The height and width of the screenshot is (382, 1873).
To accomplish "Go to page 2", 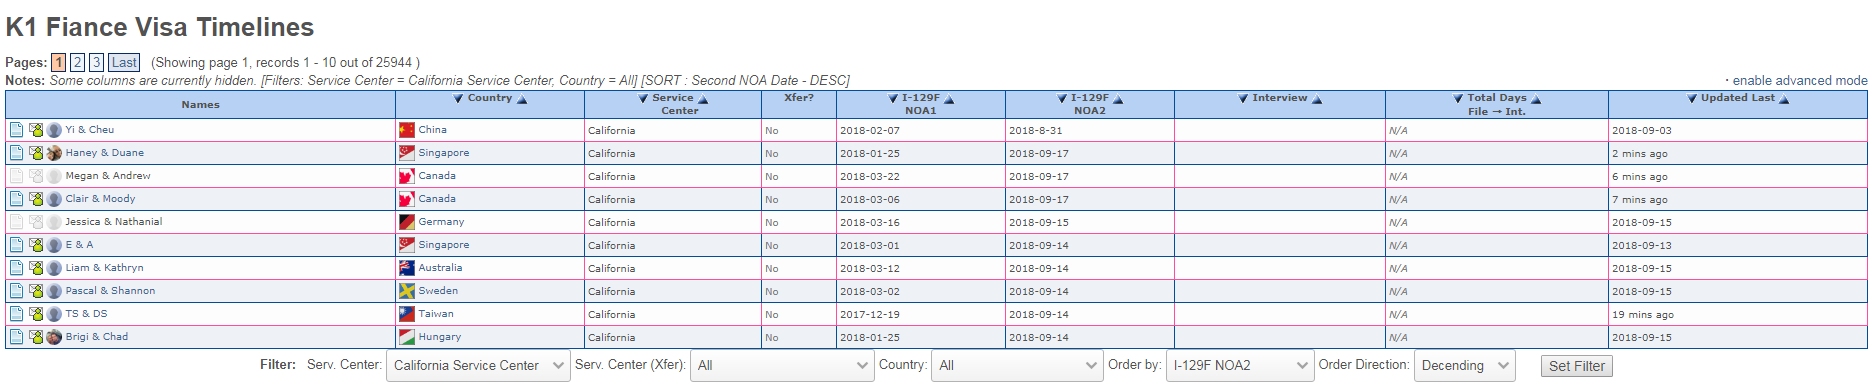I will point(77,62).
